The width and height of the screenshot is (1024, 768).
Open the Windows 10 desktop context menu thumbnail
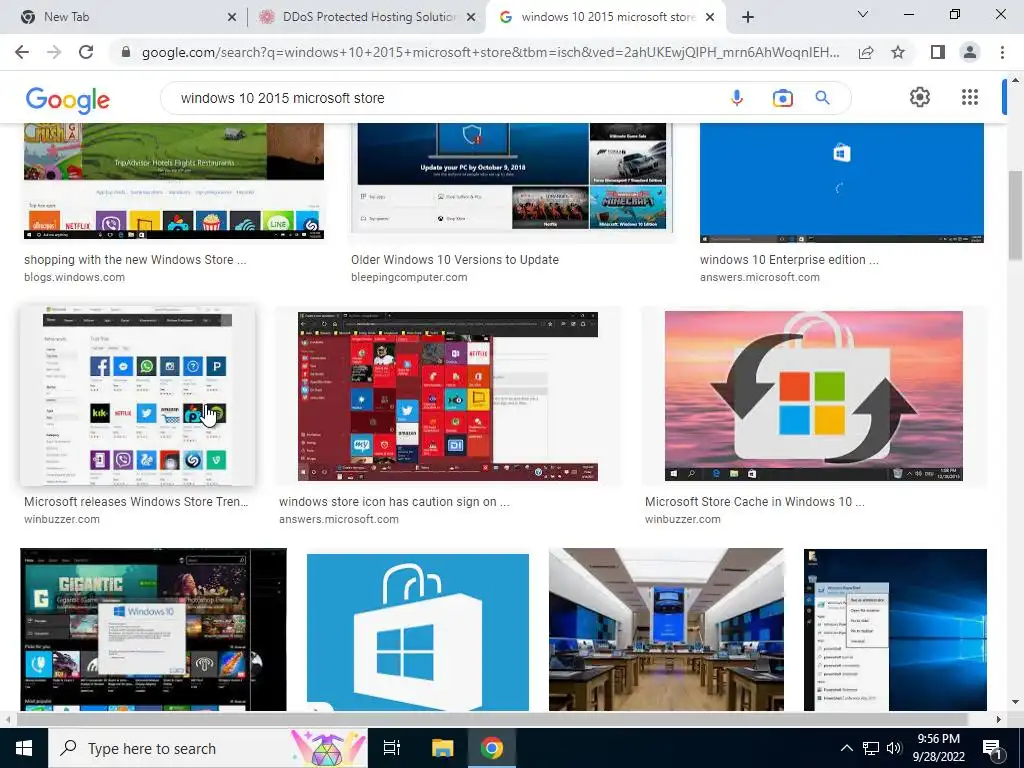click(895, 630)
